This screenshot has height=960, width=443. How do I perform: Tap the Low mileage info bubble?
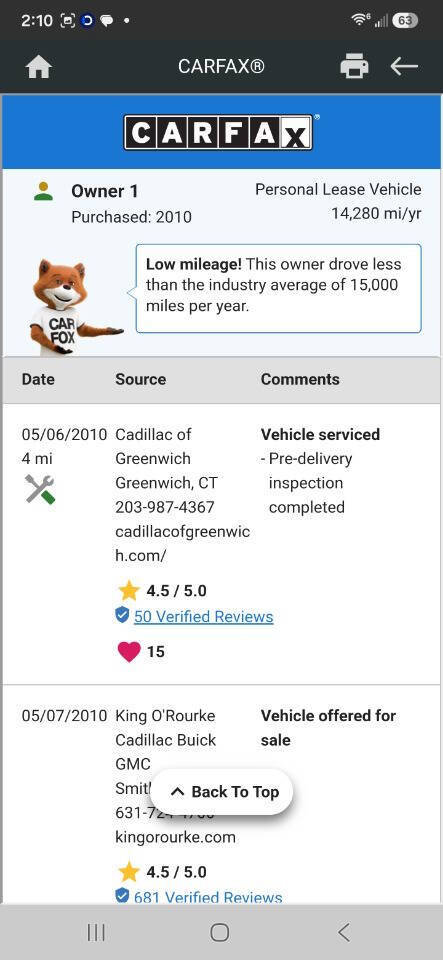[x=278, y=288]
